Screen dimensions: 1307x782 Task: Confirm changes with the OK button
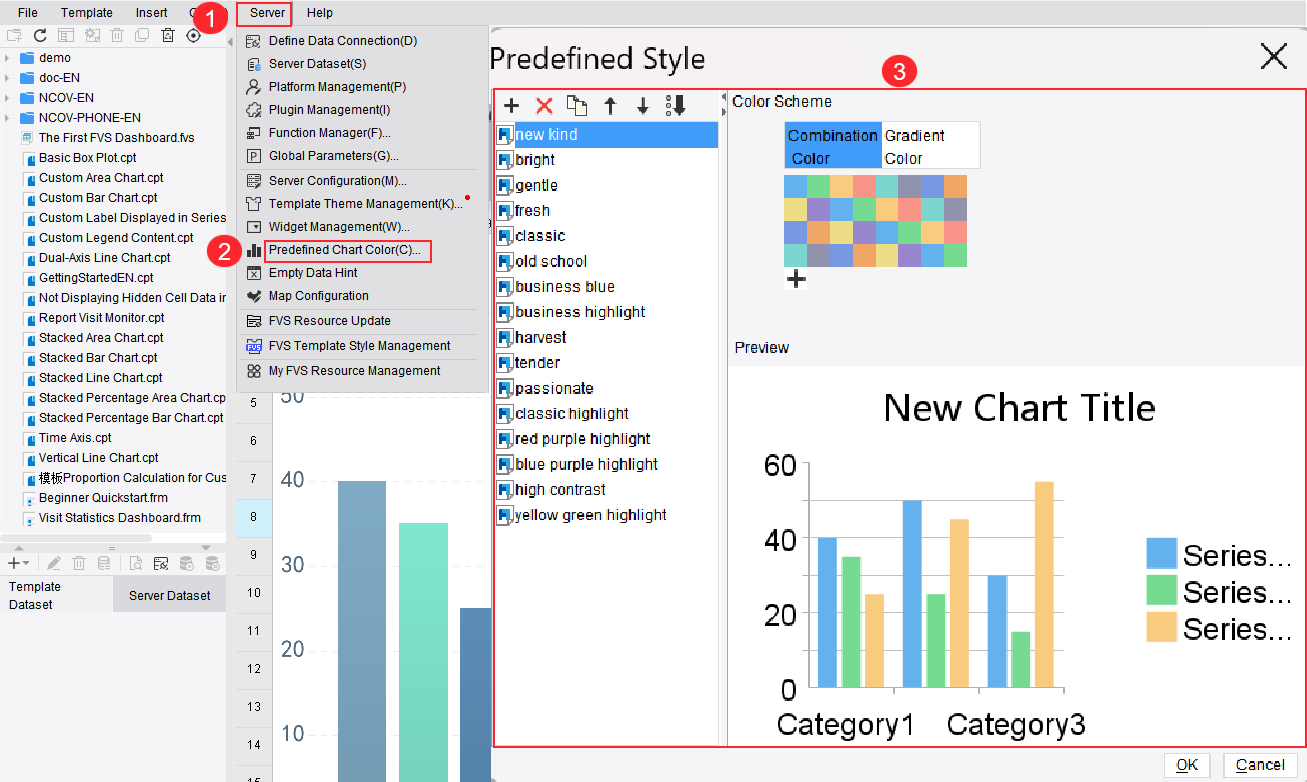(1187, 764)
